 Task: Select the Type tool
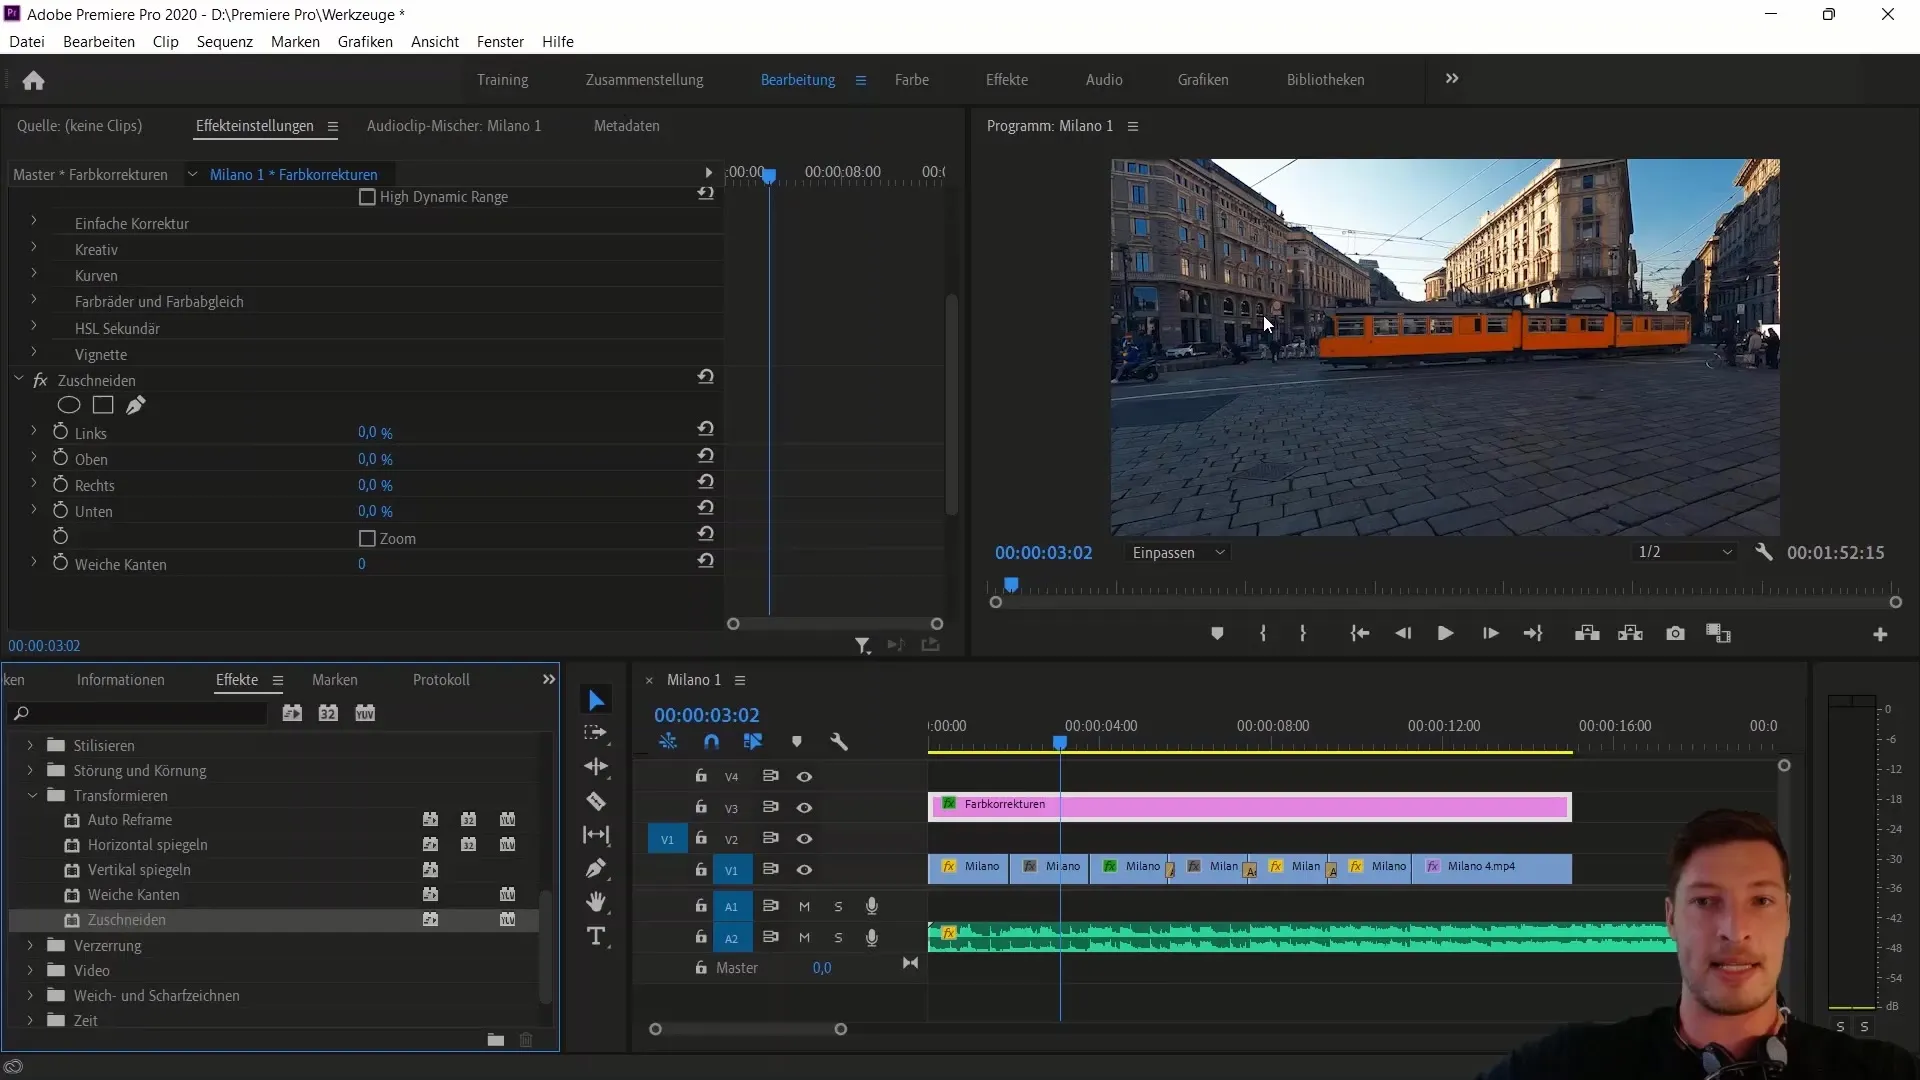pos(596,936)
